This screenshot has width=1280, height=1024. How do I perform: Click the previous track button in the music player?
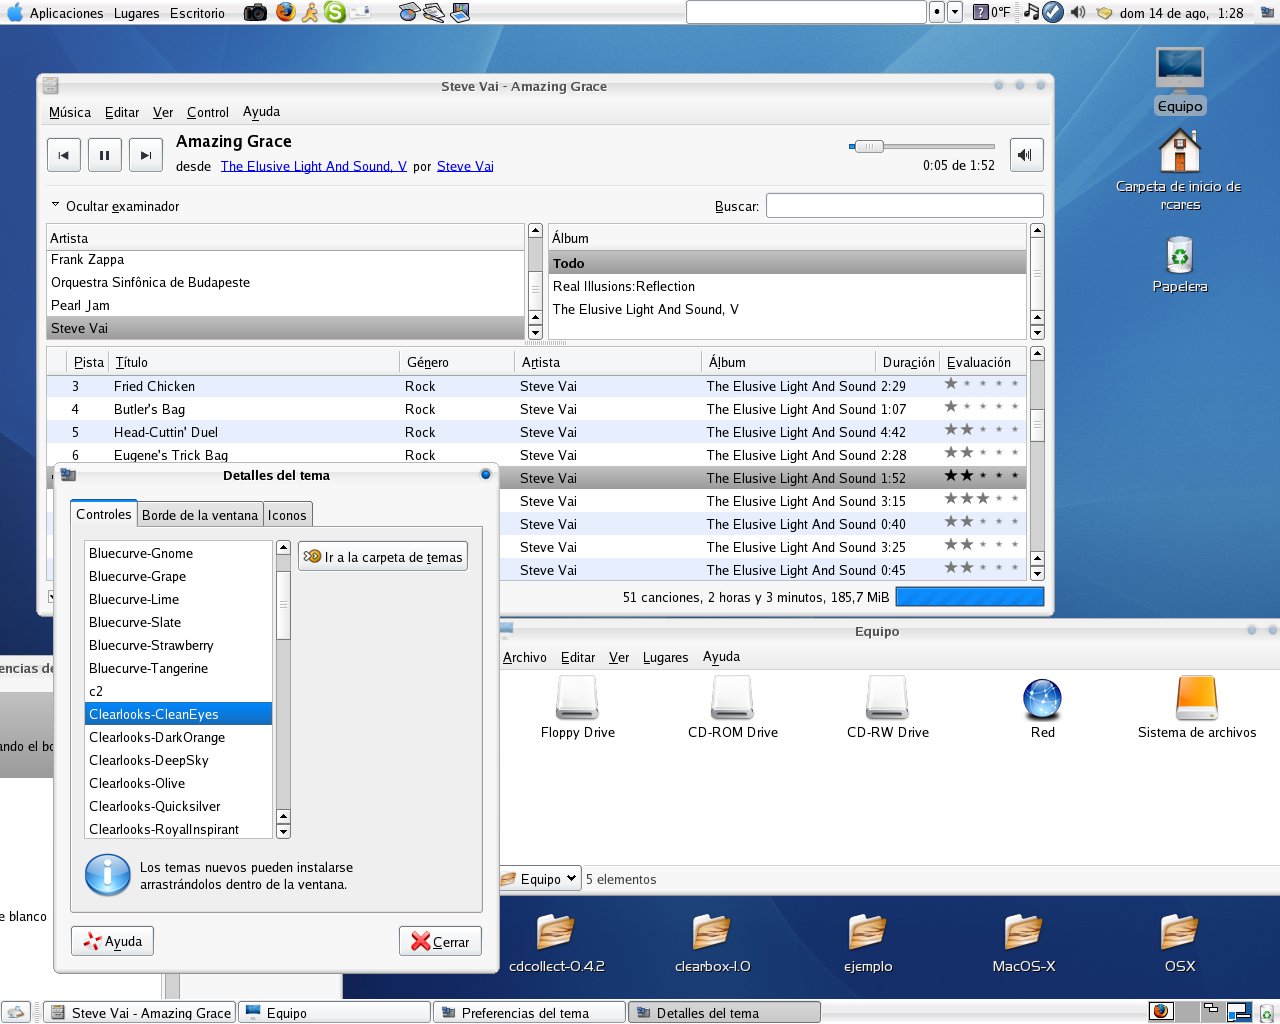[64, 155]
